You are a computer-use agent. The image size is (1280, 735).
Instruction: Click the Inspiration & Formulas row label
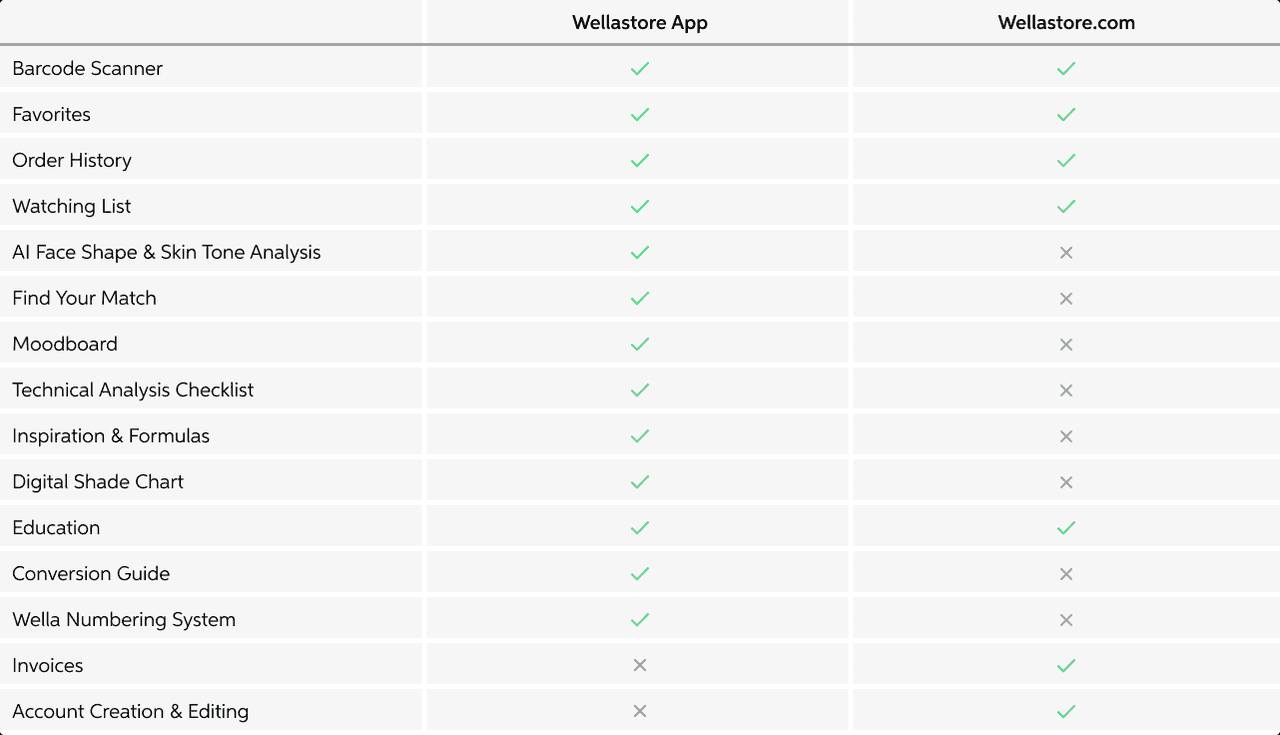pyautogui.click(x=111, y=436)
